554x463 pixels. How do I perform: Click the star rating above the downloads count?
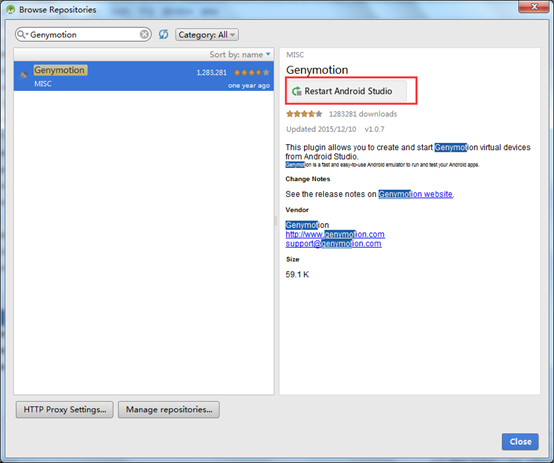pyautogui.click(x=304, y=114)
